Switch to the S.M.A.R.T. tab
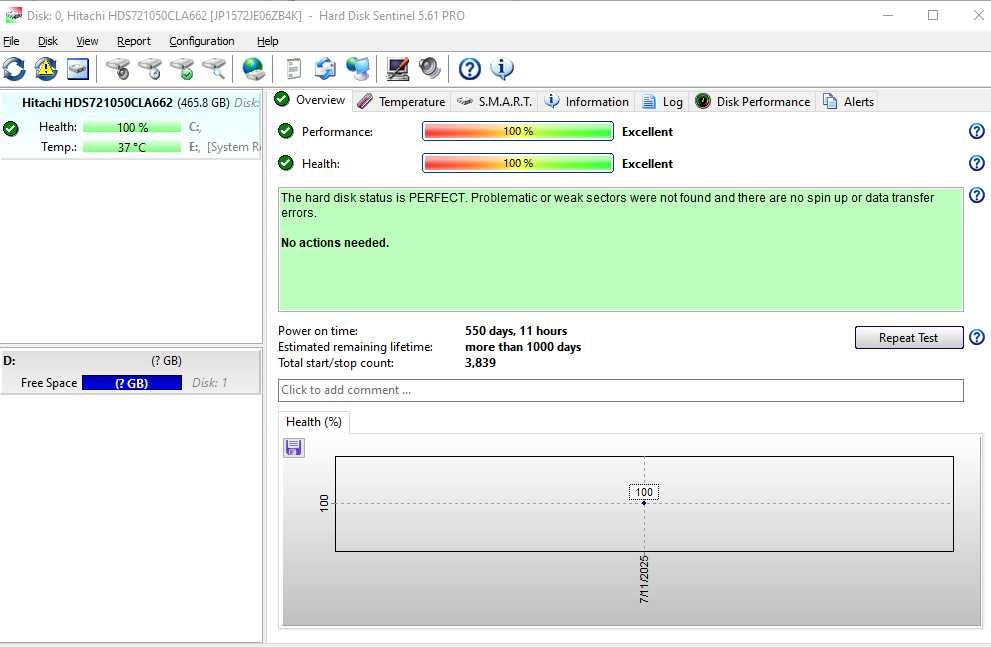The height and width of the screenshot is (647, 991). [494, 102]
